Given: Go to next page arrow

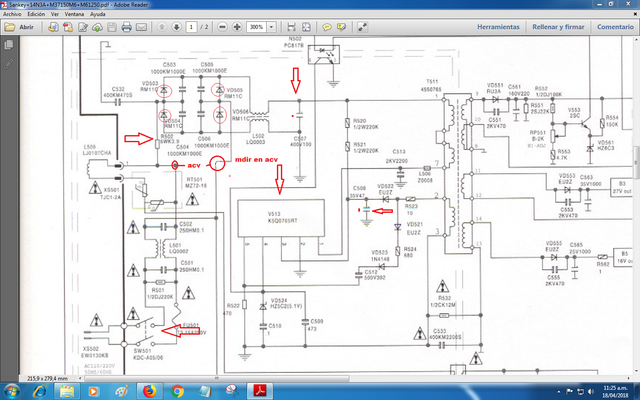Looking at the screenshot, I should [176, 27].
